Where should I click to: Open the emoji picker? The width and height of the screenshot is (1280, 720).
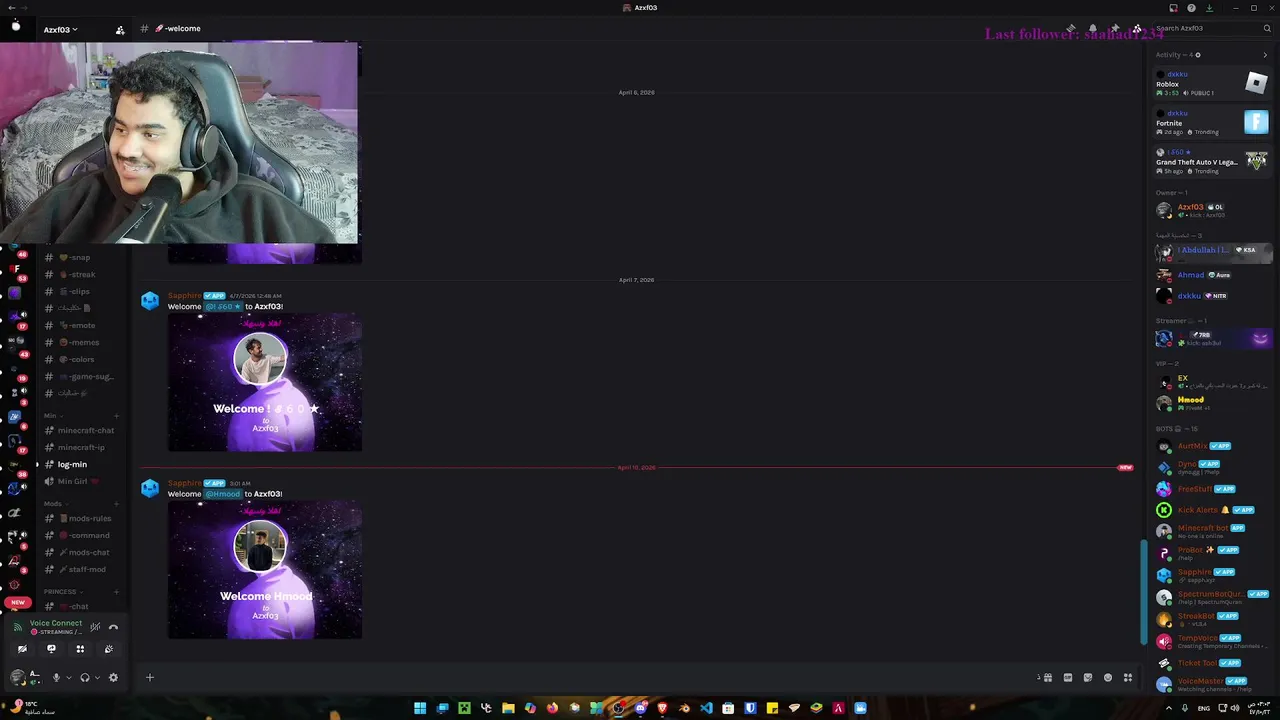1107,677
